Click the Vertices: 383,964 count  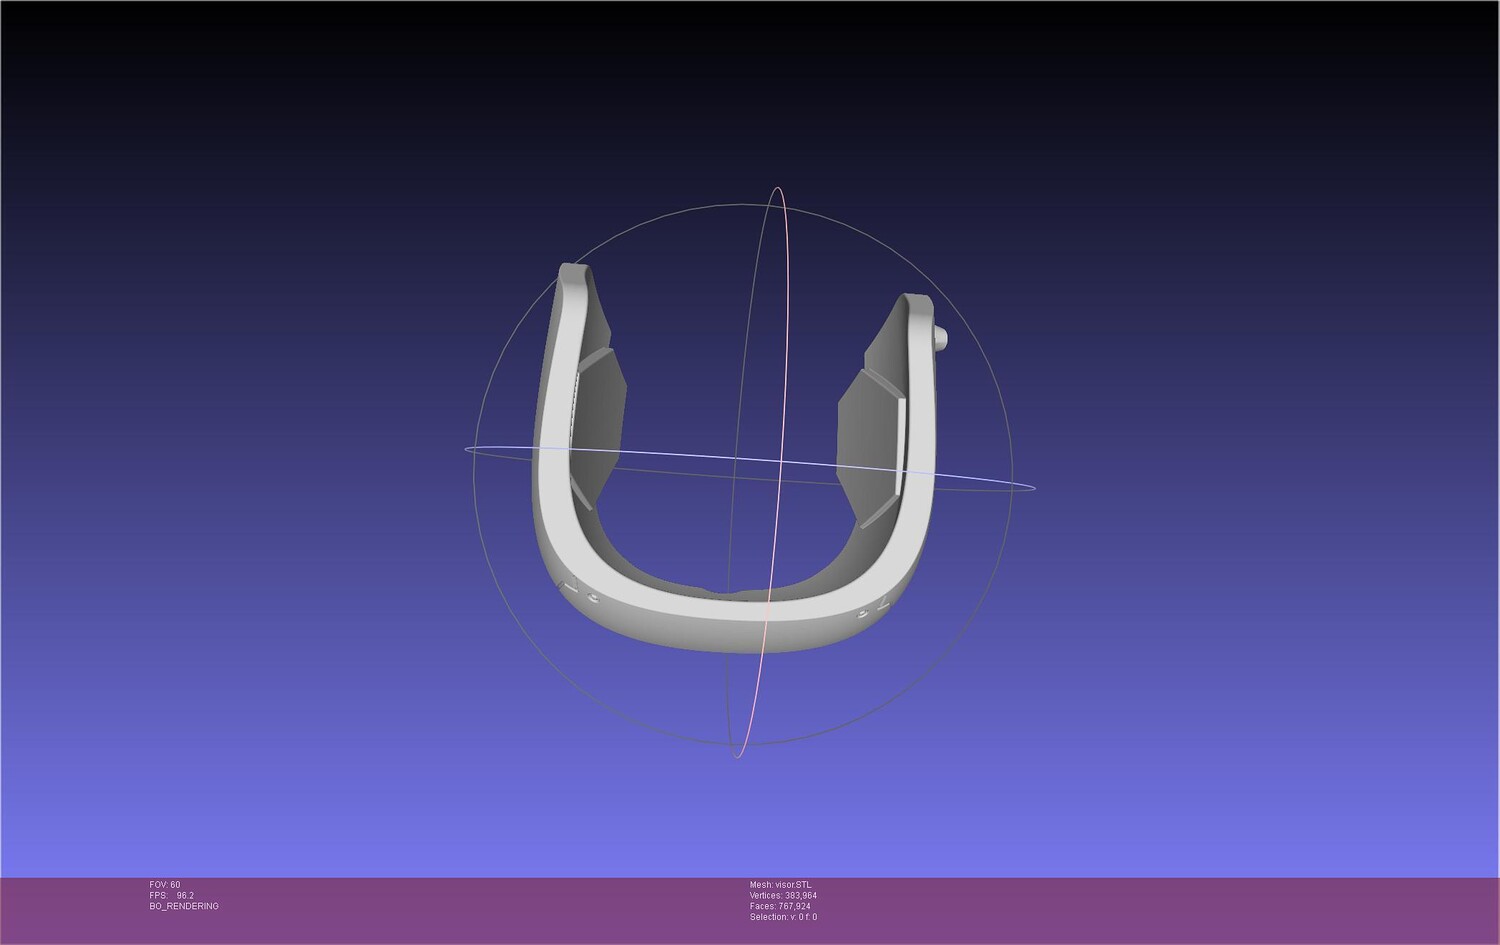[x=783, y=896]
